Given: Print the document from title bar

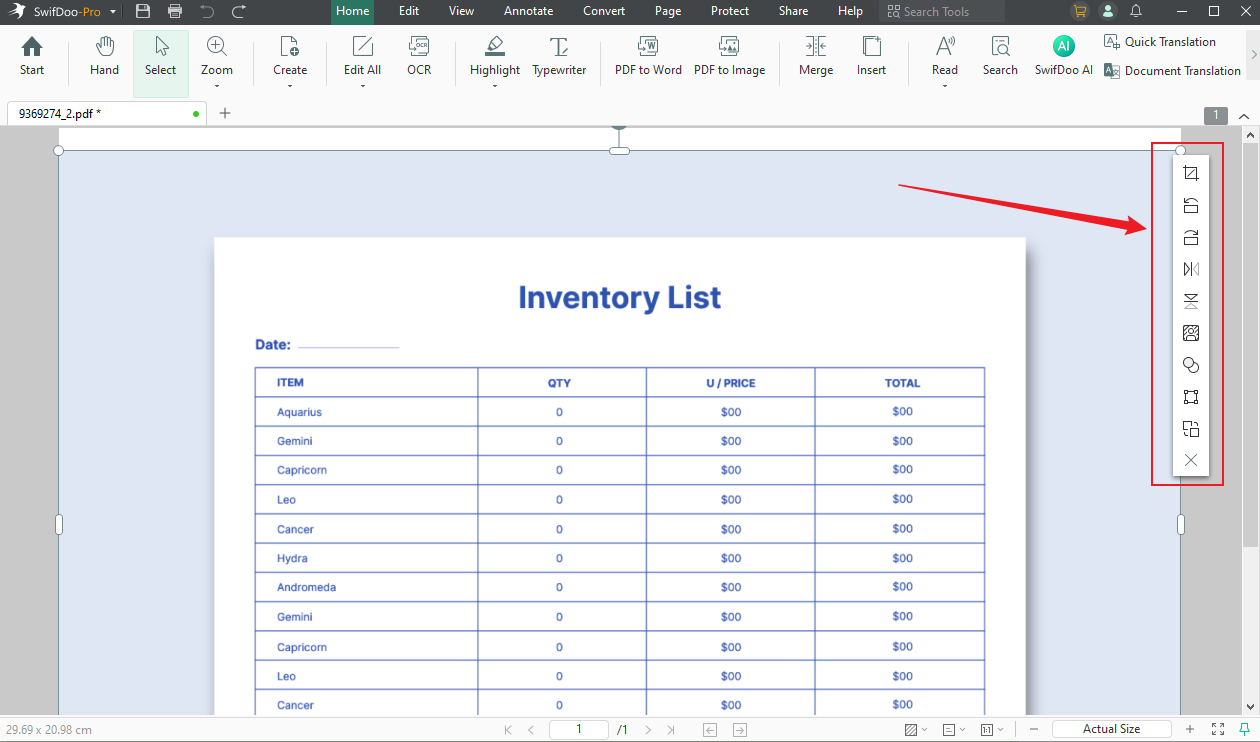Looking at the screenshot, I should click(x=175, y=11).
